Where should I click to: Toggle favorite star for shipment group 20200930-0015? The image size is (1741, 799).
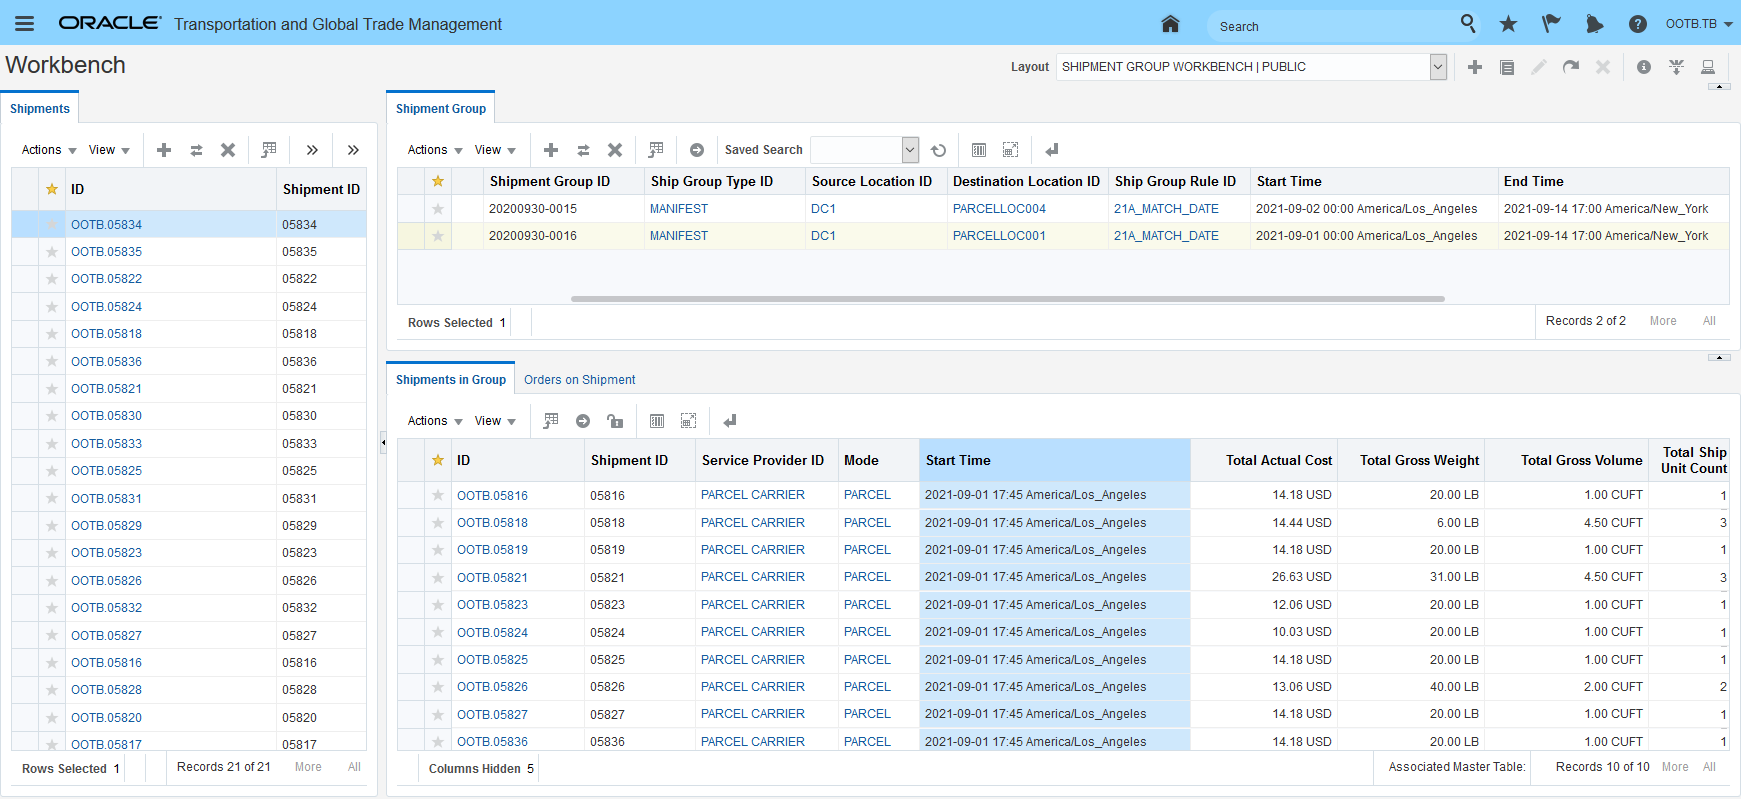coord(437,209)
